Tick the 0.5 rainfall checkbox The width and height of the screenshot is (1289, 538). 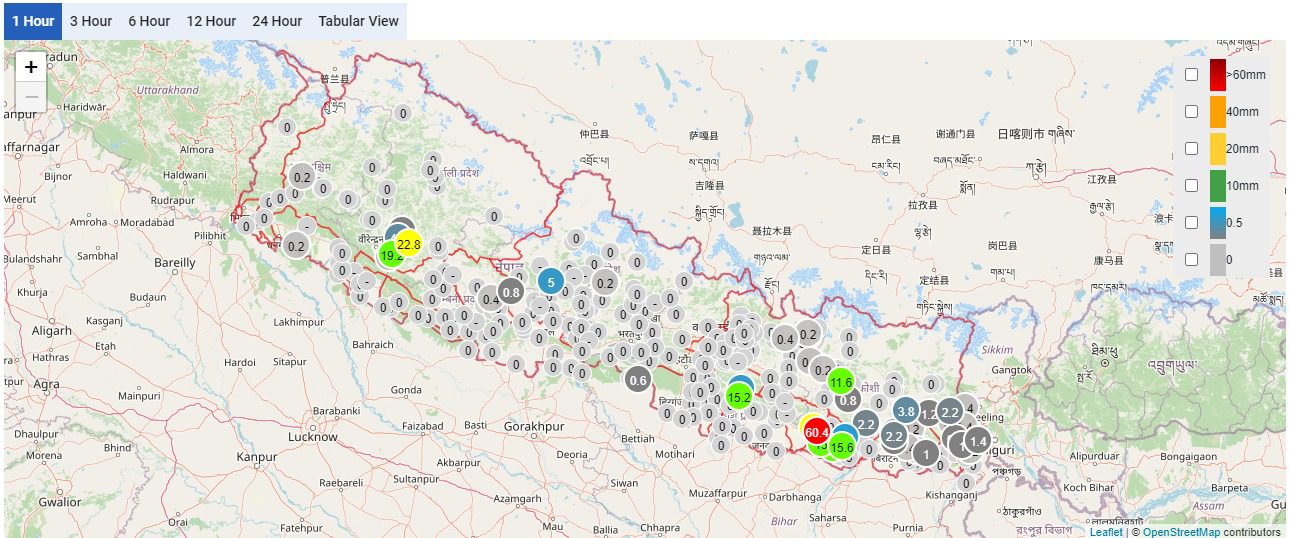point(1191,222)
